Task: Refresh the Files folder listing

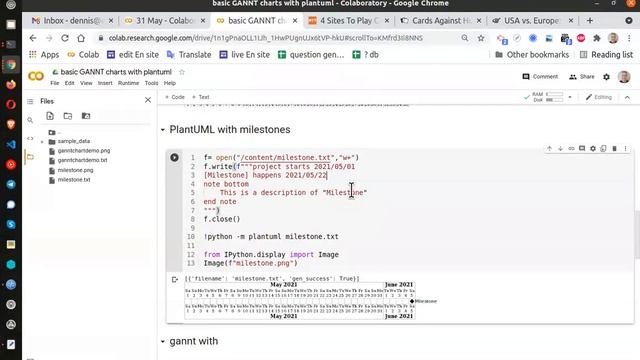Action: [x=68, y=116]
